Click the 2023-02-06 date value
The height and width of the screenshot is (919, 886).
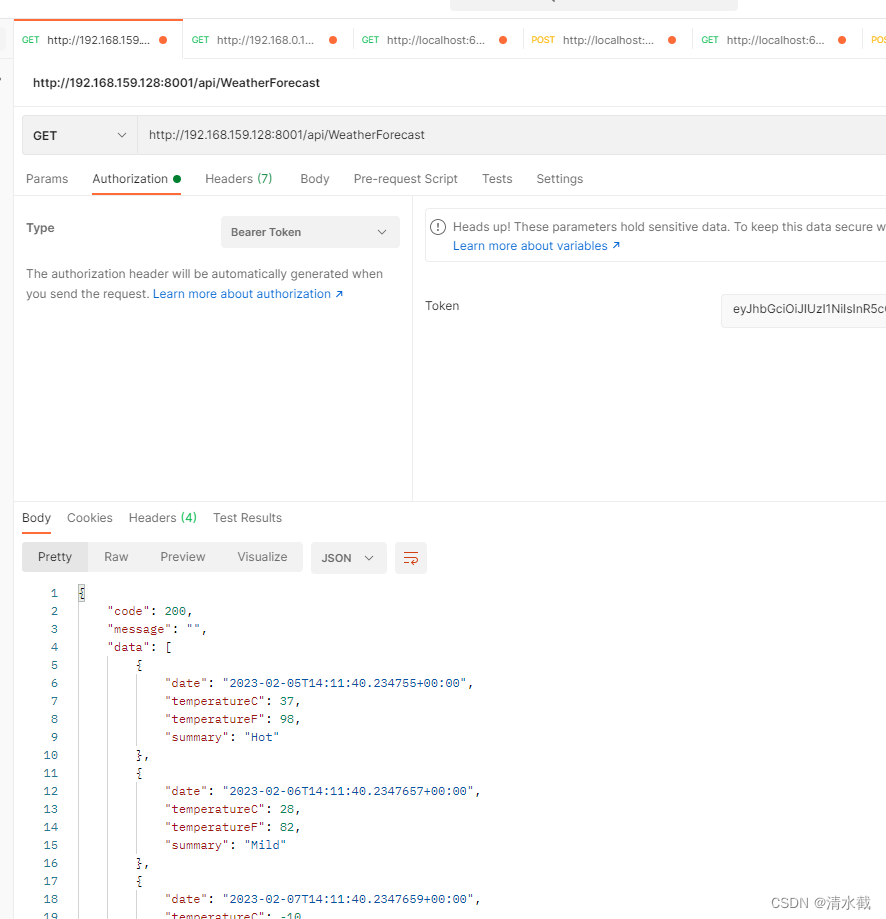(x=348, y=791)
